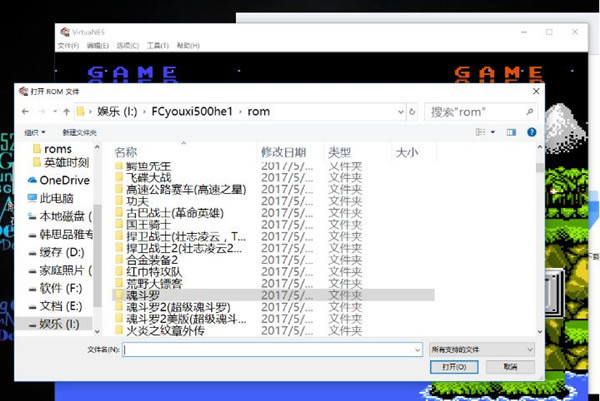Open 工具(T) menu in VirtuaNES window
This screenshot has width=600, height=401.
point(158,46)
